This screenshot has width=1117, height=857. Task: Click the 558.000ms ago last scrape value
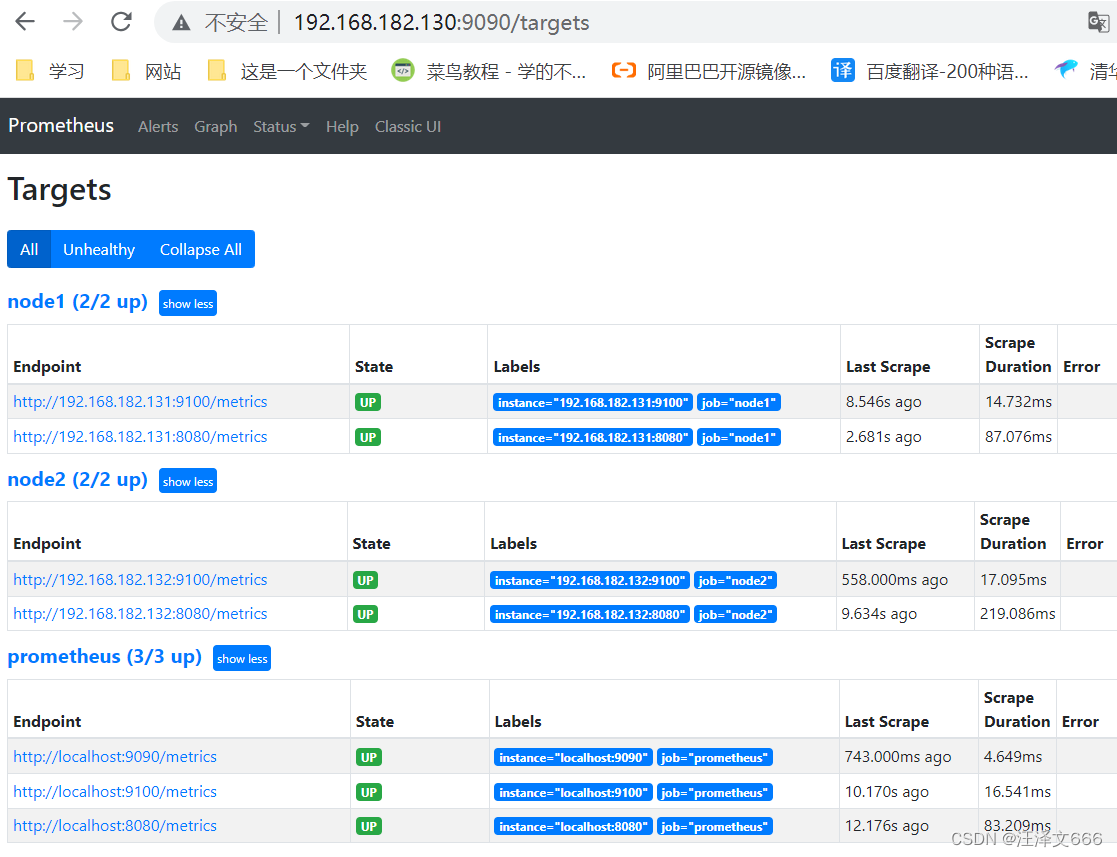pyautogui.click(x=895, y=580)
